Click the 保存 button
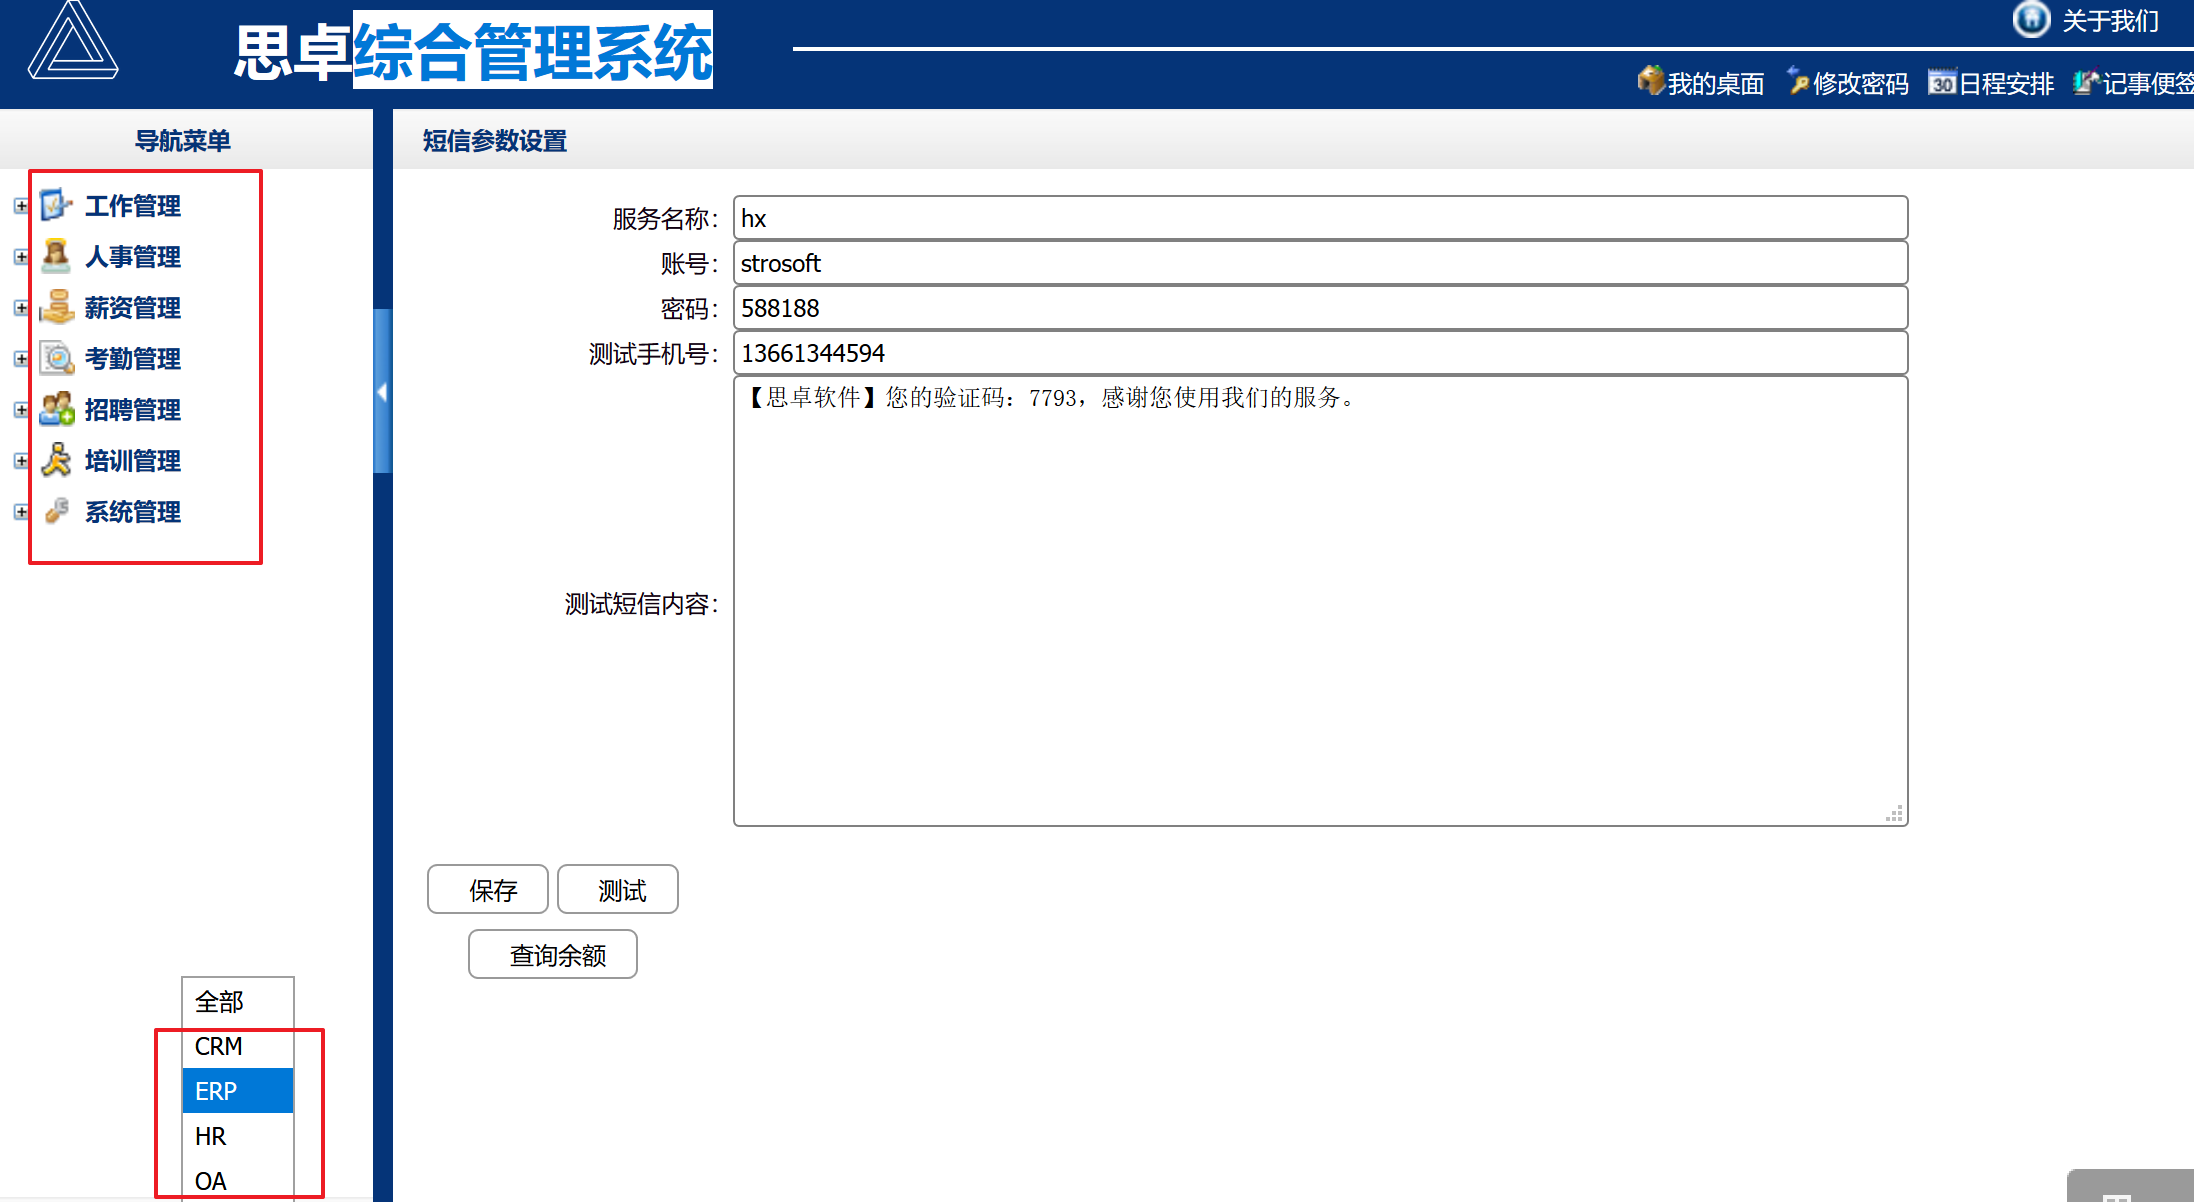2194x1202 pixels. pos(488,889)
